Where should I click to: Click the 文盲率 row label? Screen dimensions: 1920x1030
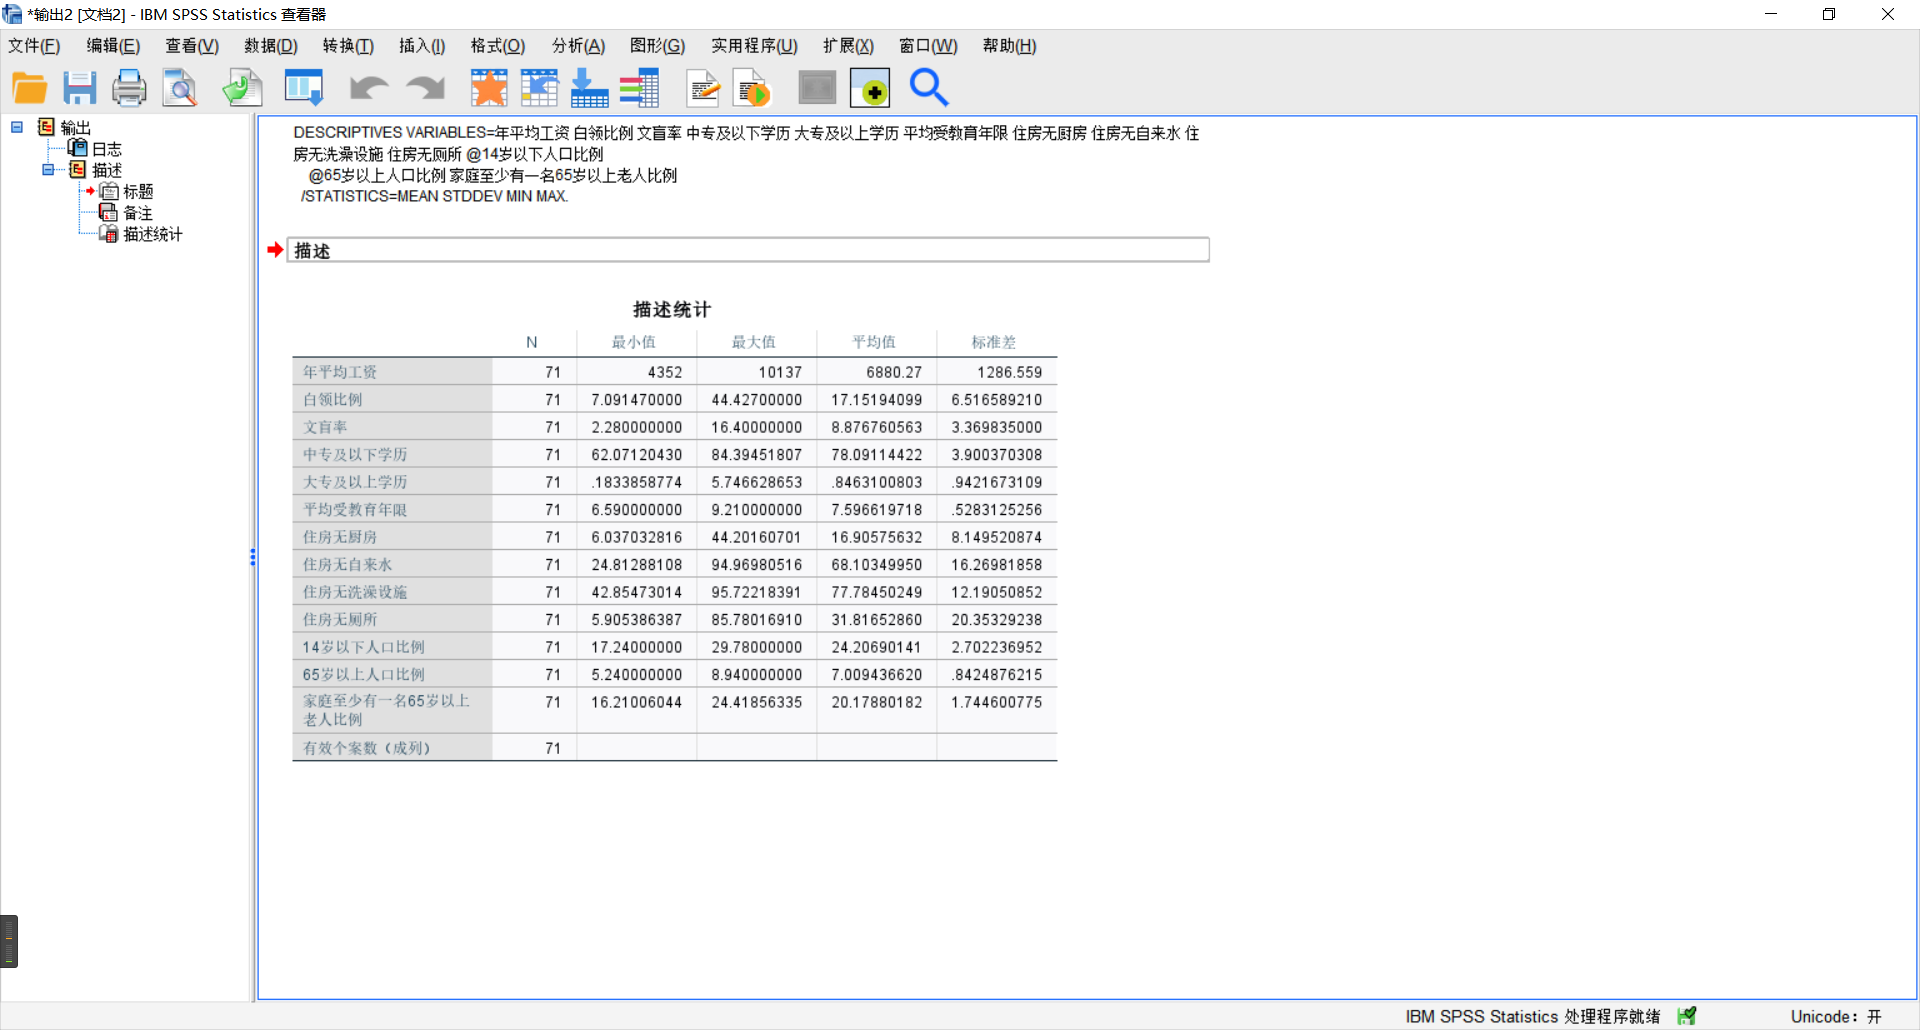tap(325, 427)
